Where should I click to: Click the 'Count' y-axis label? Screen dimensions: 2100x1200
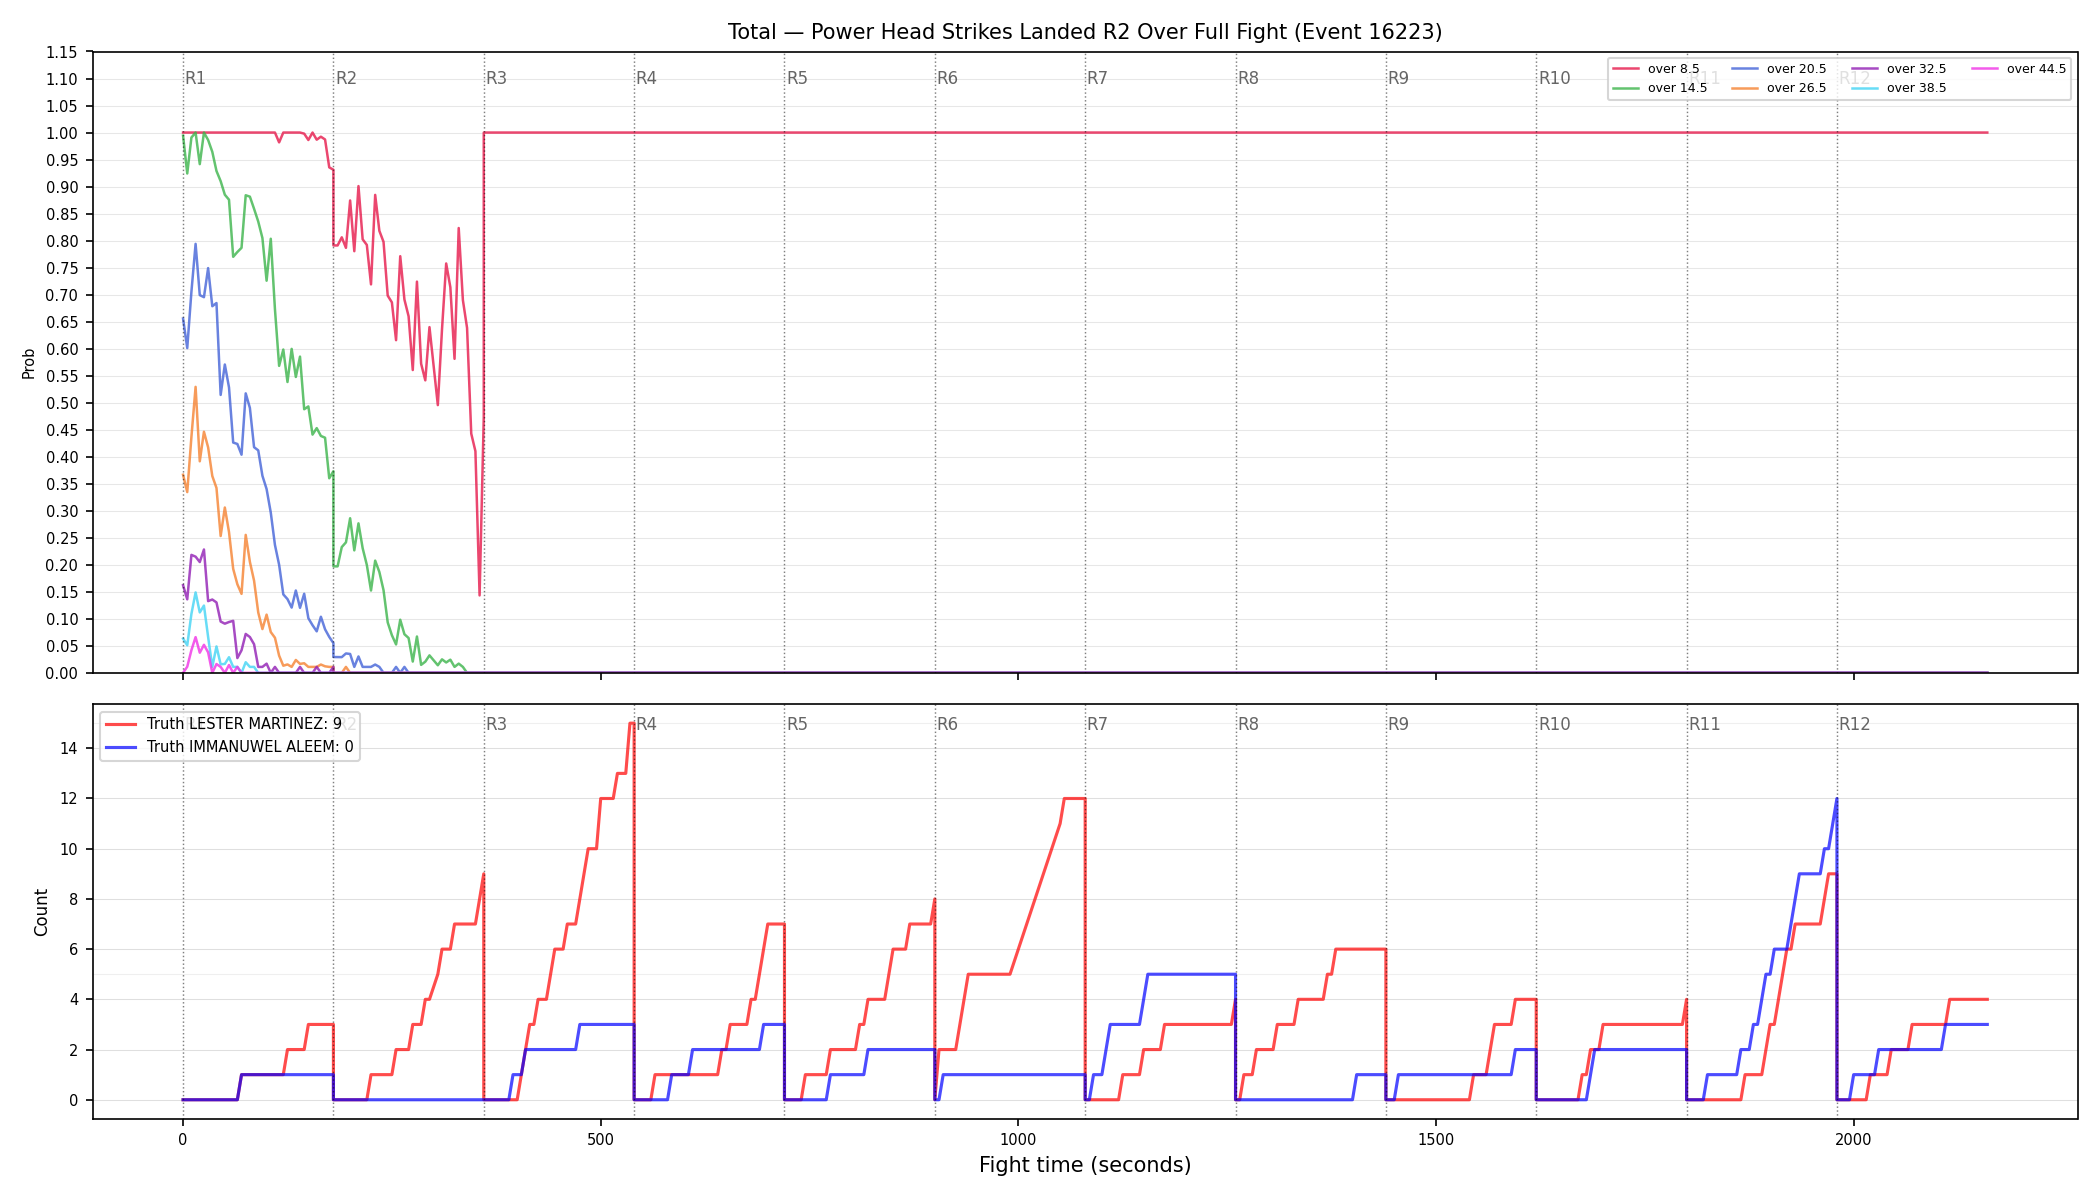pyautogui.click(x=41, y=912)
